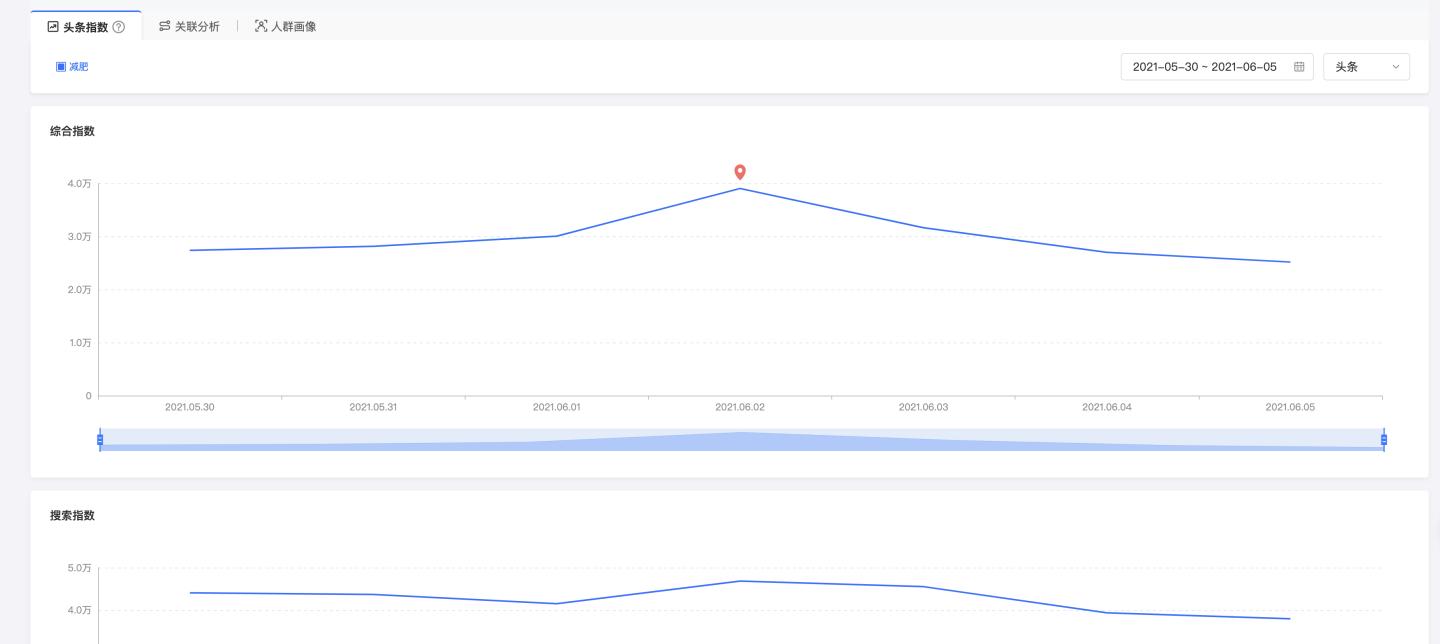Viewport: 1440px width, 644px height.
Task: Click the red pin marker on 综合指数 peak
Action: (x=740, y=172)
